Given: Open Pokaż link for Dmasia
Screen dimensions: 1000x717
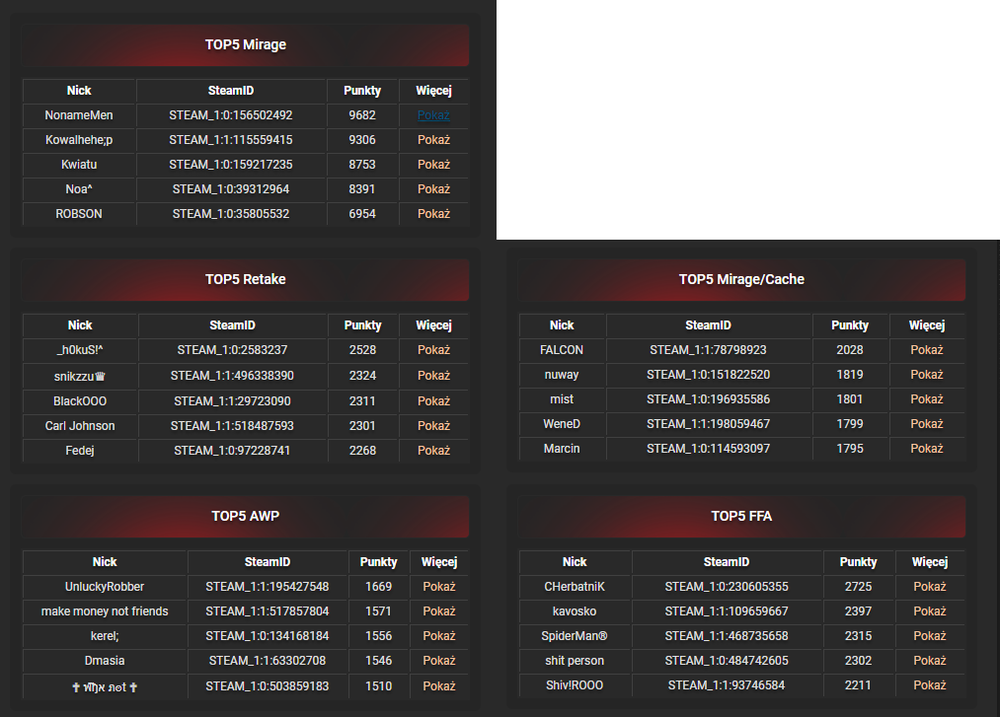Looking at the screenshot, I should [x=439, y=661].
